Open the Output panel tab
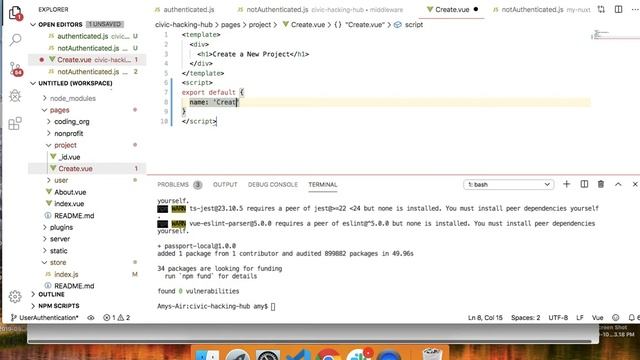640x360 pixels. click(225, 184)
